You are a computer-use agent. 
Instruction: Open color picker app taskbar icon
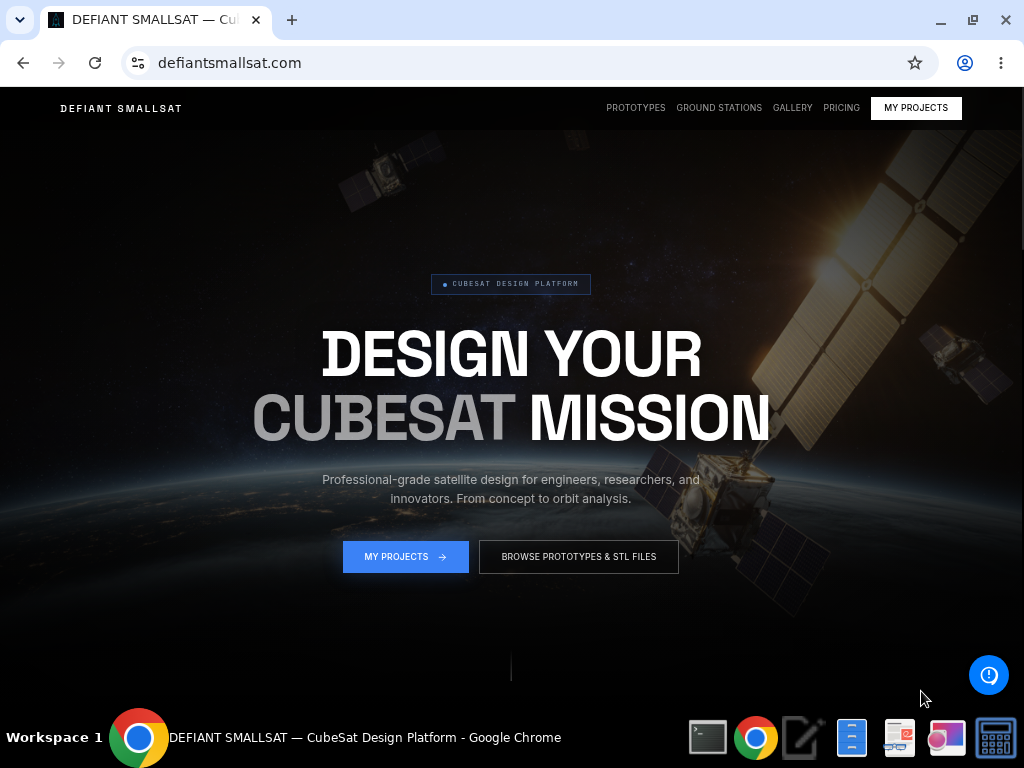click(947, 738)
